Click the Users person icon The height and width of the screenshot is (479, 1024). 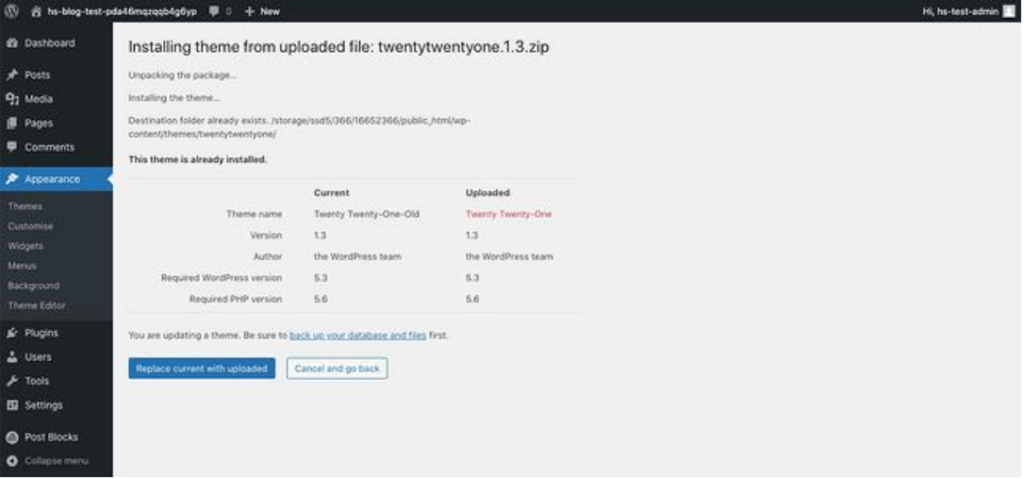click(12, 357)
